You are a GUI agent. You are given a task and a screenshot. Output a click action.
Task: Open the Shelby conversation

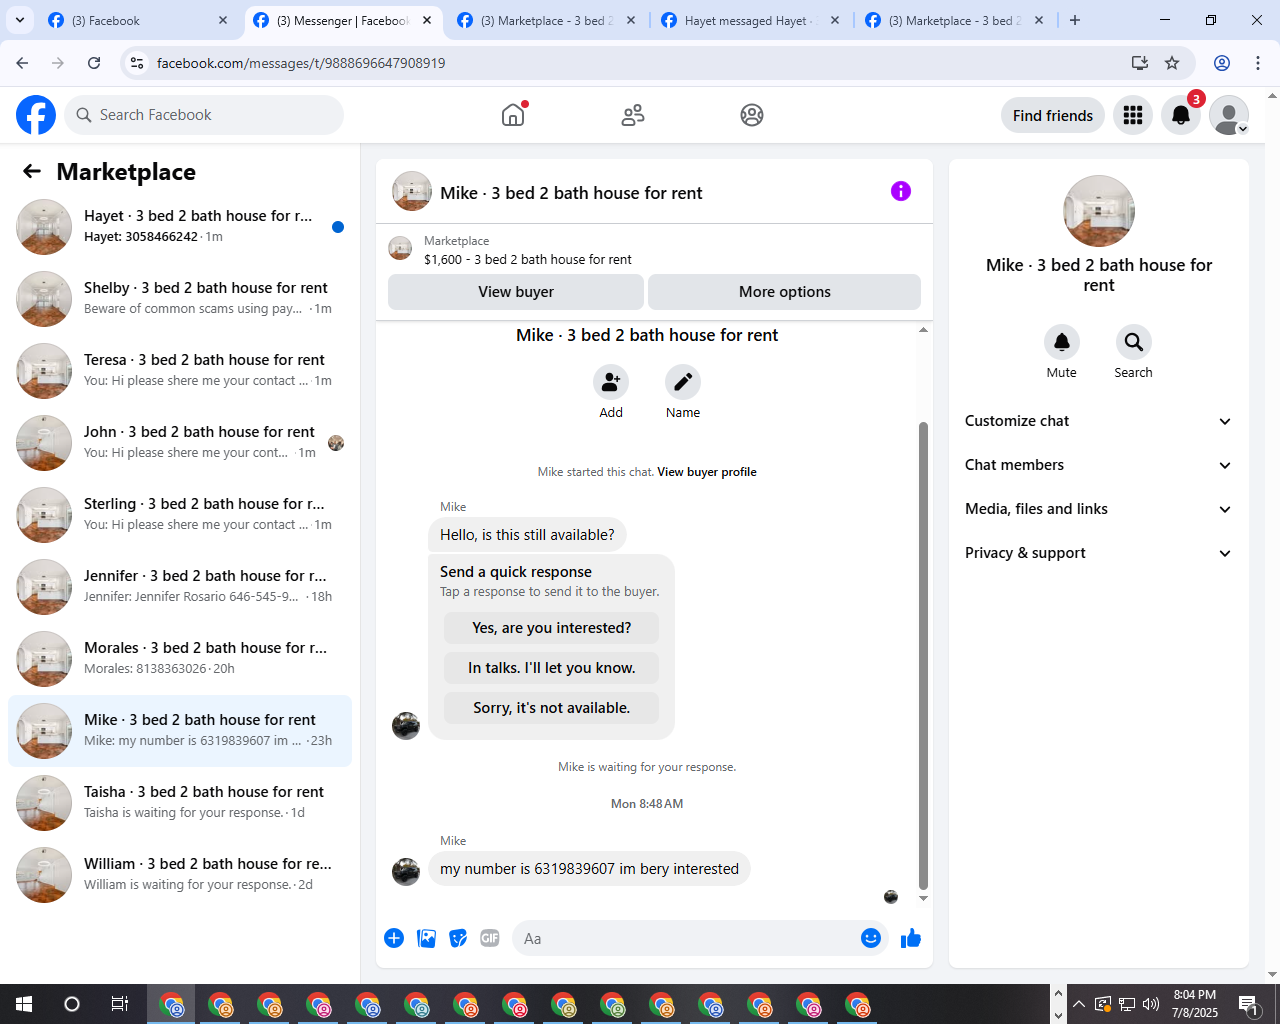point(180,299)
